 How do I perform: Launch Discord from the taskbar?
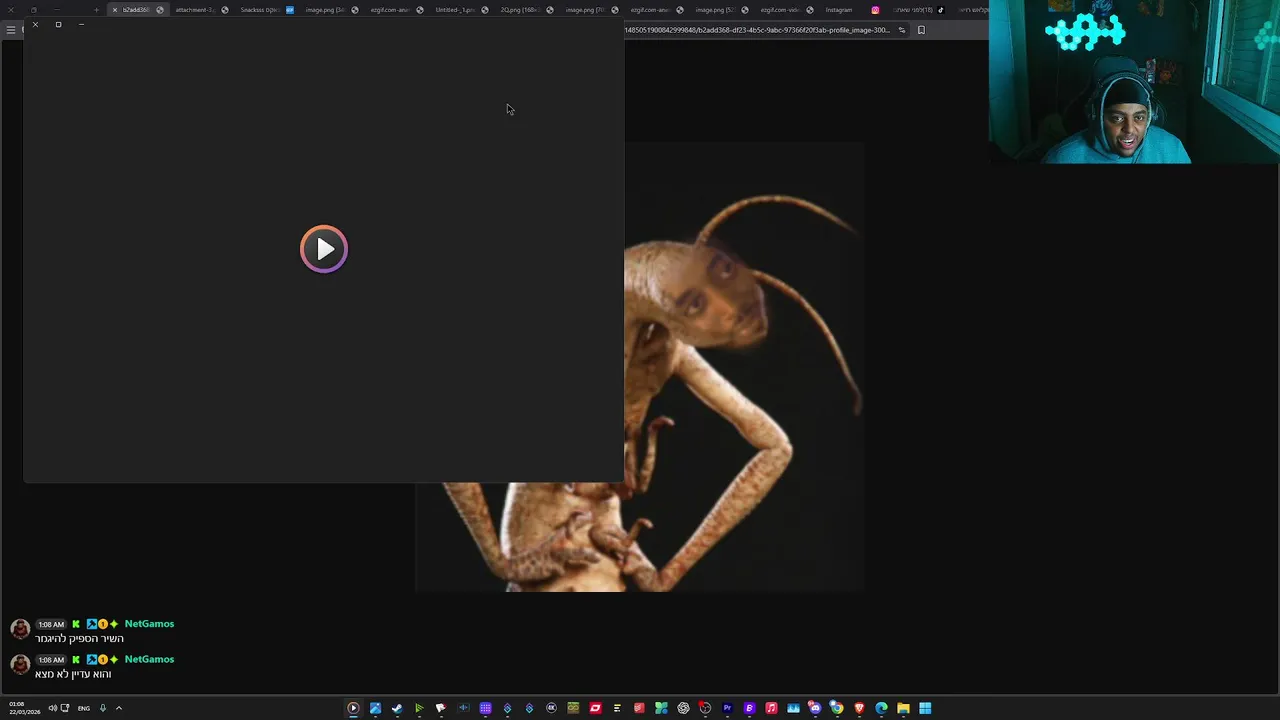pos(815,708)
